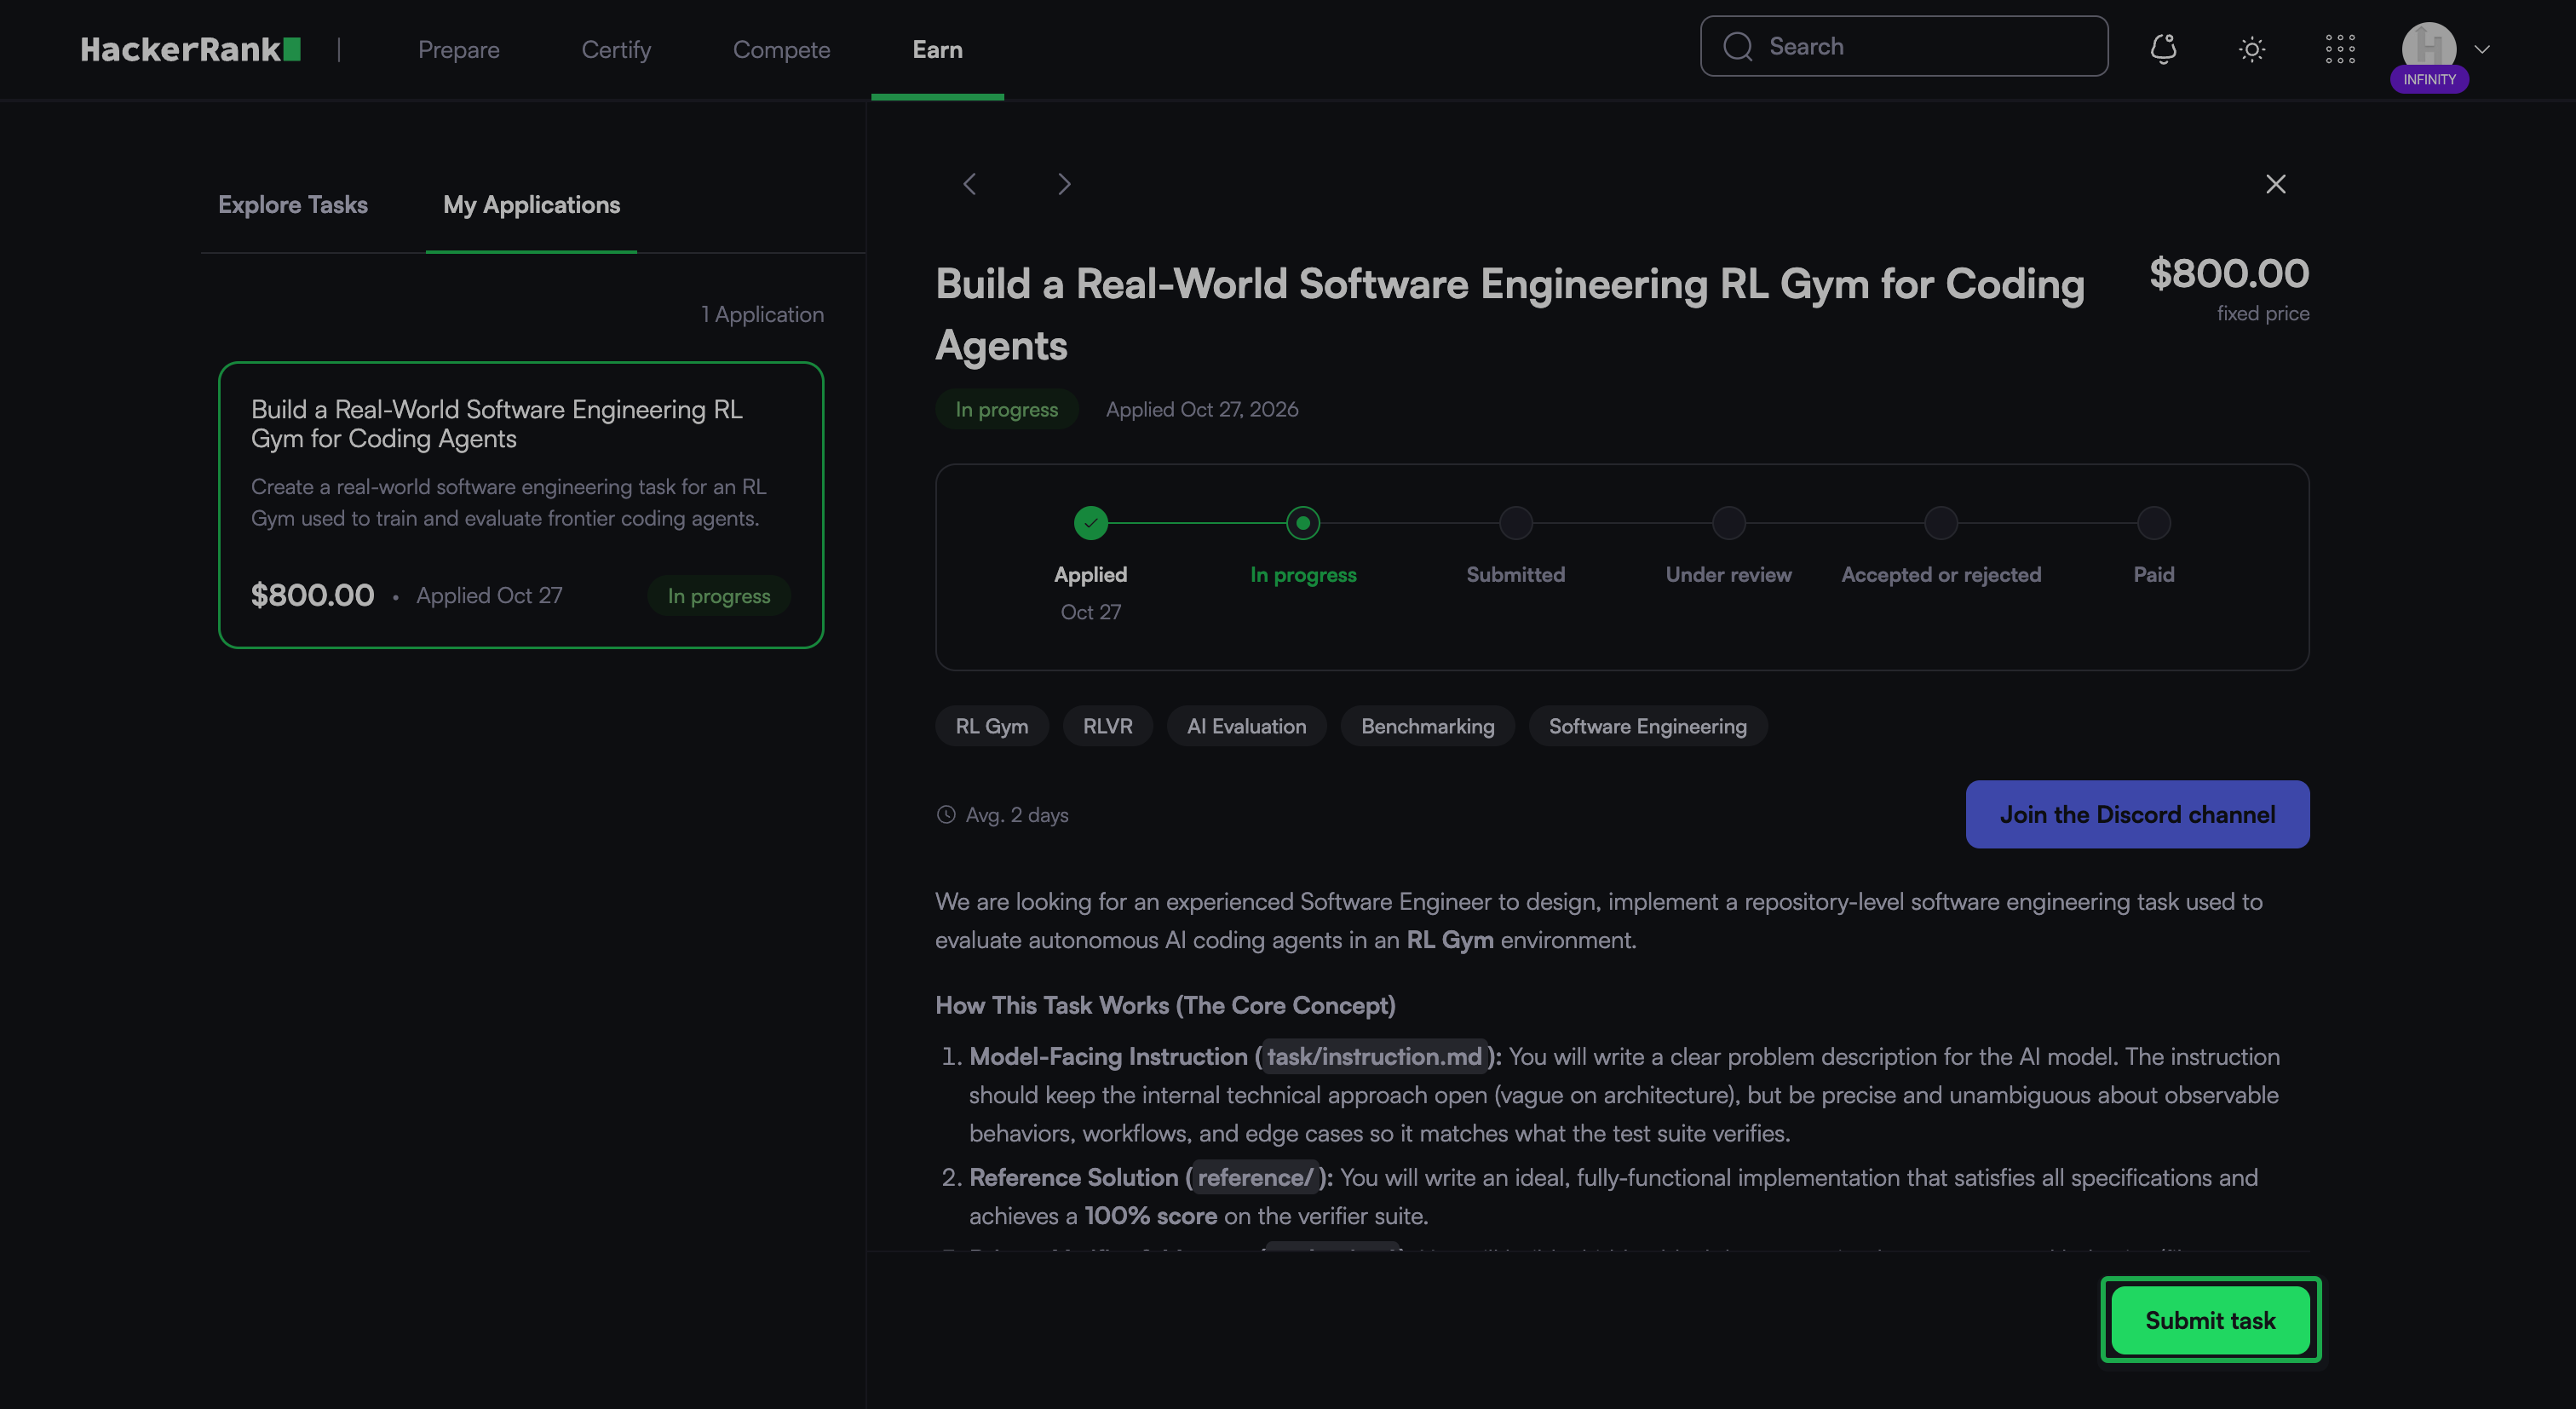Screen dimensions: 2576x1409
Task: Open the Compete menu
Action: tap(782, 49)
